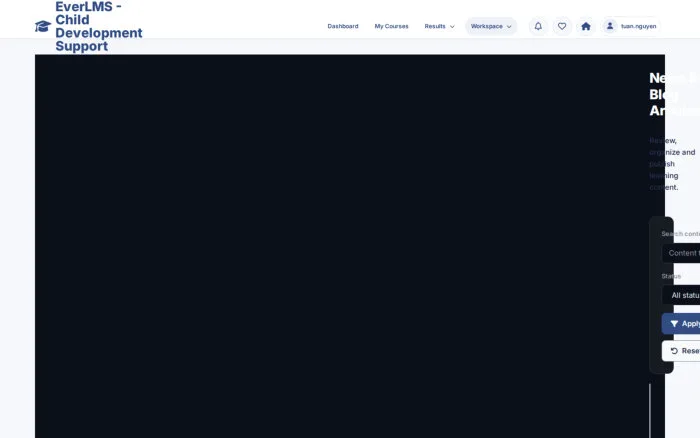Go to home via the house icon
Screen dimensions: 700x438
pyautogui.click(x=586, y=26)
